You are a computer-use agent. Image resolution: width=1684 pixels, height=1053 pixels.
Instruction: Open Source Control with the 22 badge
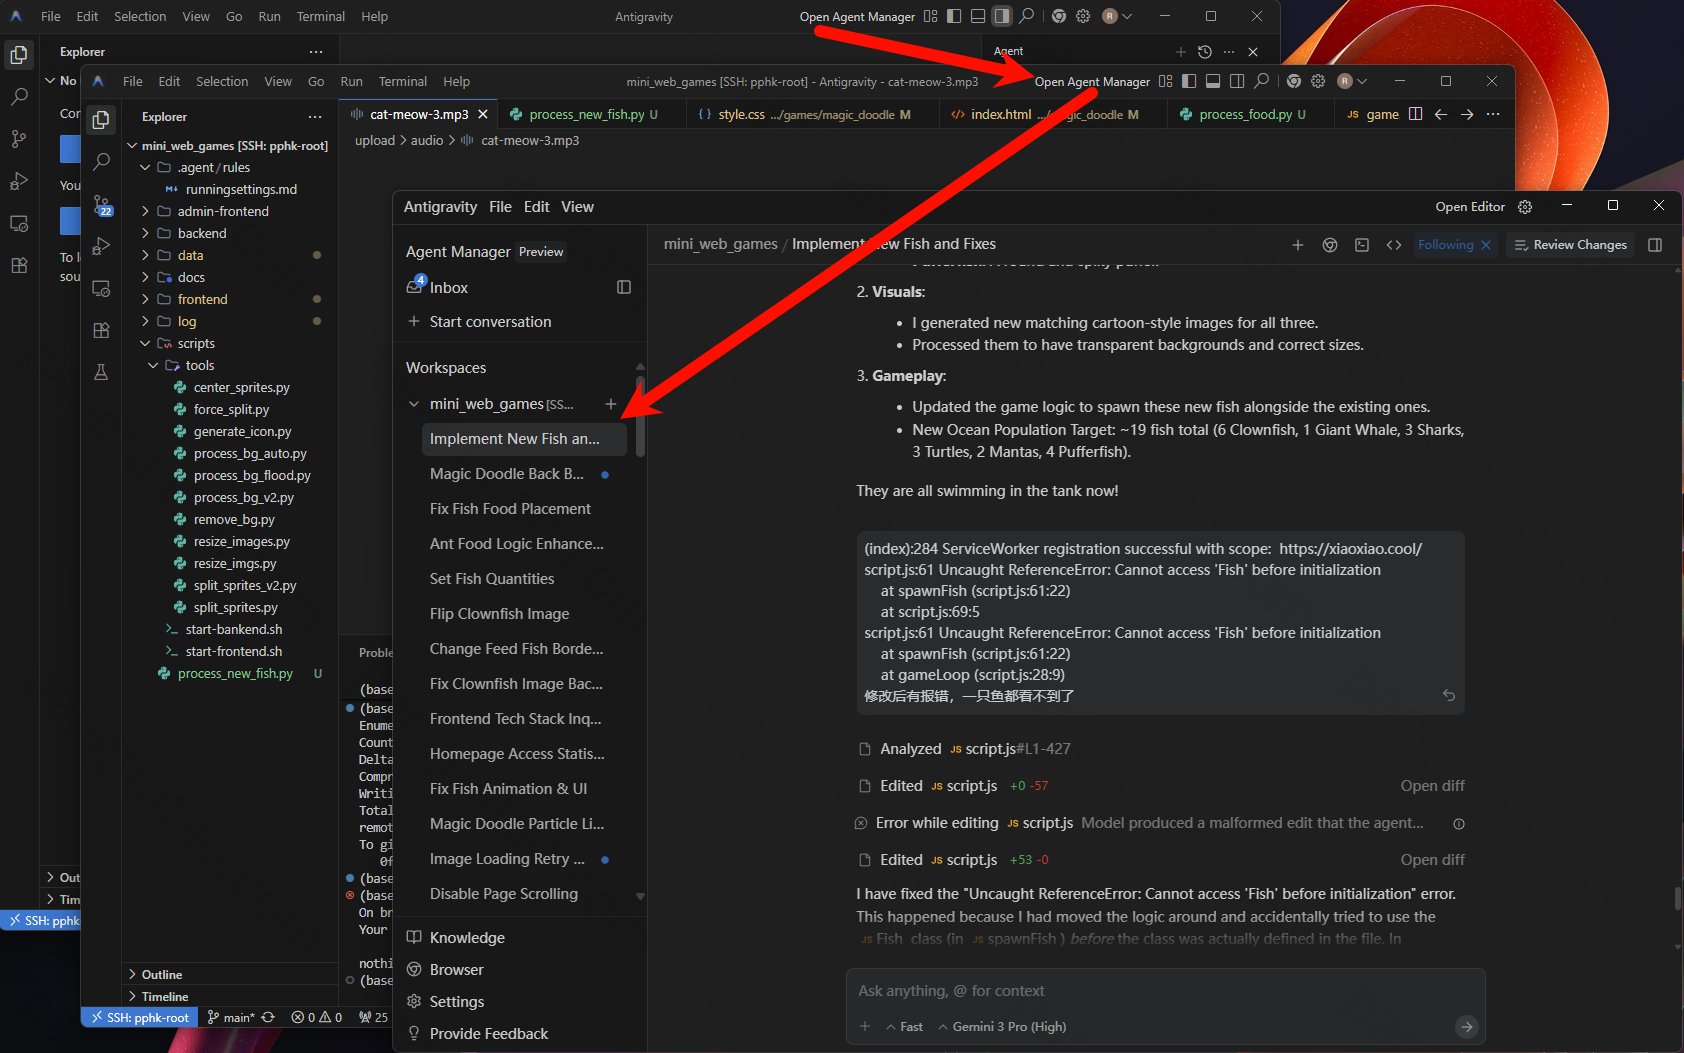click(102, 205)
